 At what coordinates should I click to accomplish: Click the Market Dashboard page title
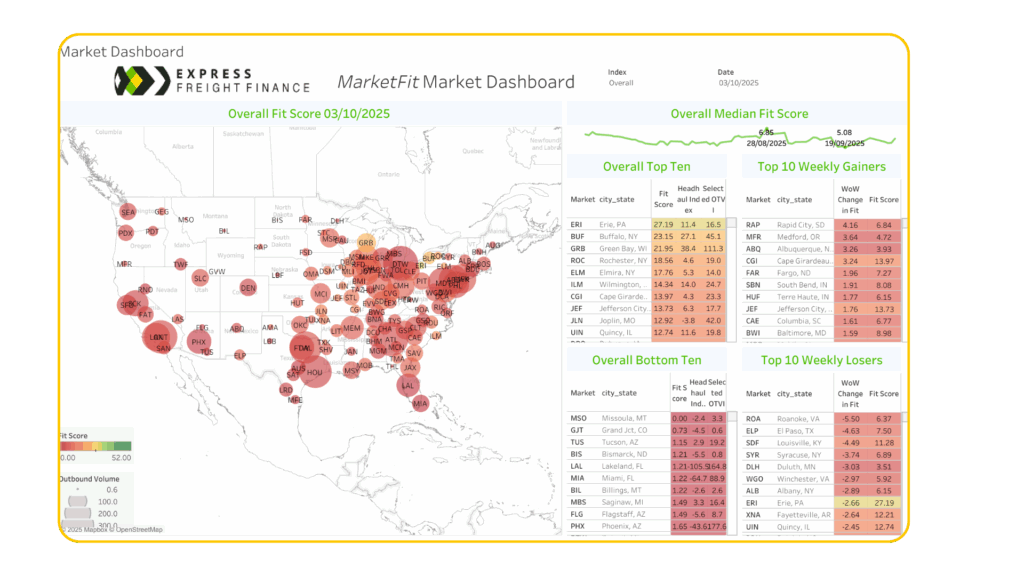pyautogui.click(x=121, y=51)
